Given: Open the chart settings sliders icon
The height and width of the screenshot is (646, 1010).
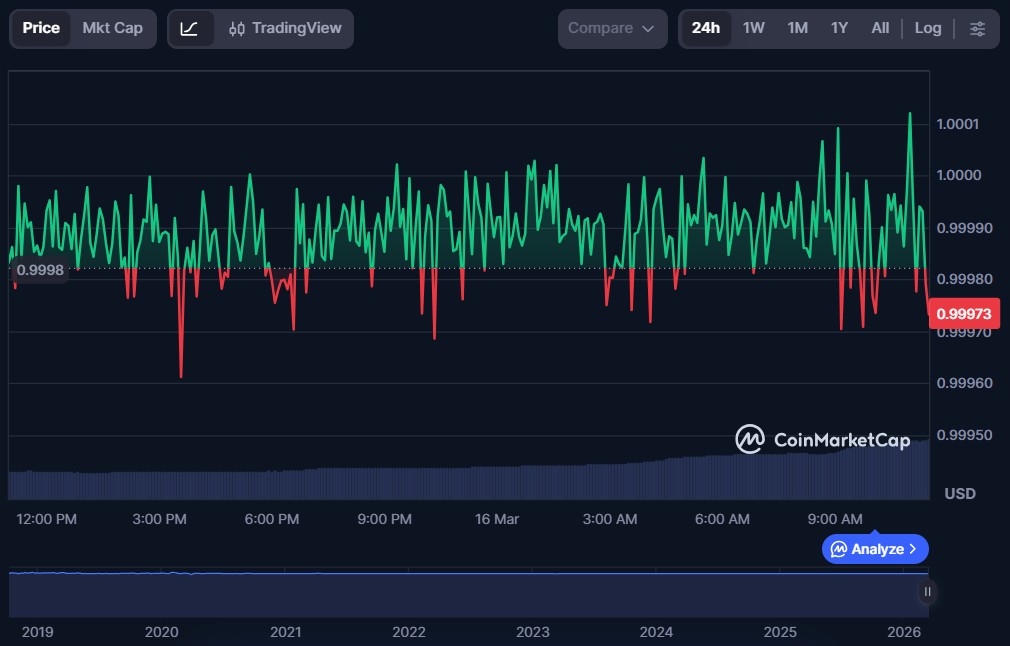Looking at the screenshot, I should tap(977, 29).
